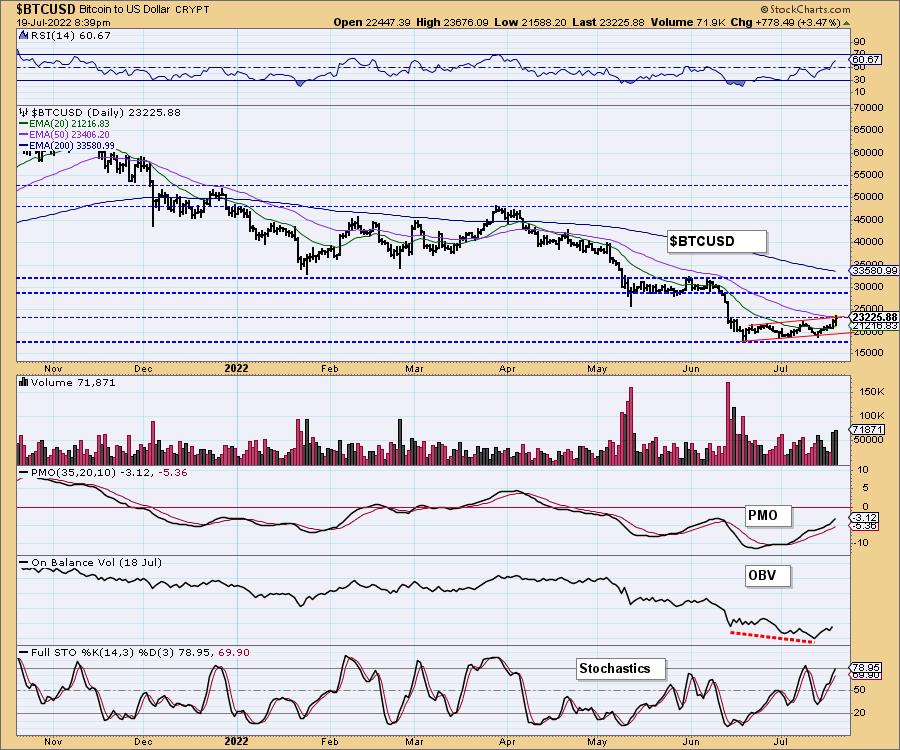This screenshot has height=750, width=900.
Task: Click the Nov label on the bottom date axis
Action: (x=53, y=741)
